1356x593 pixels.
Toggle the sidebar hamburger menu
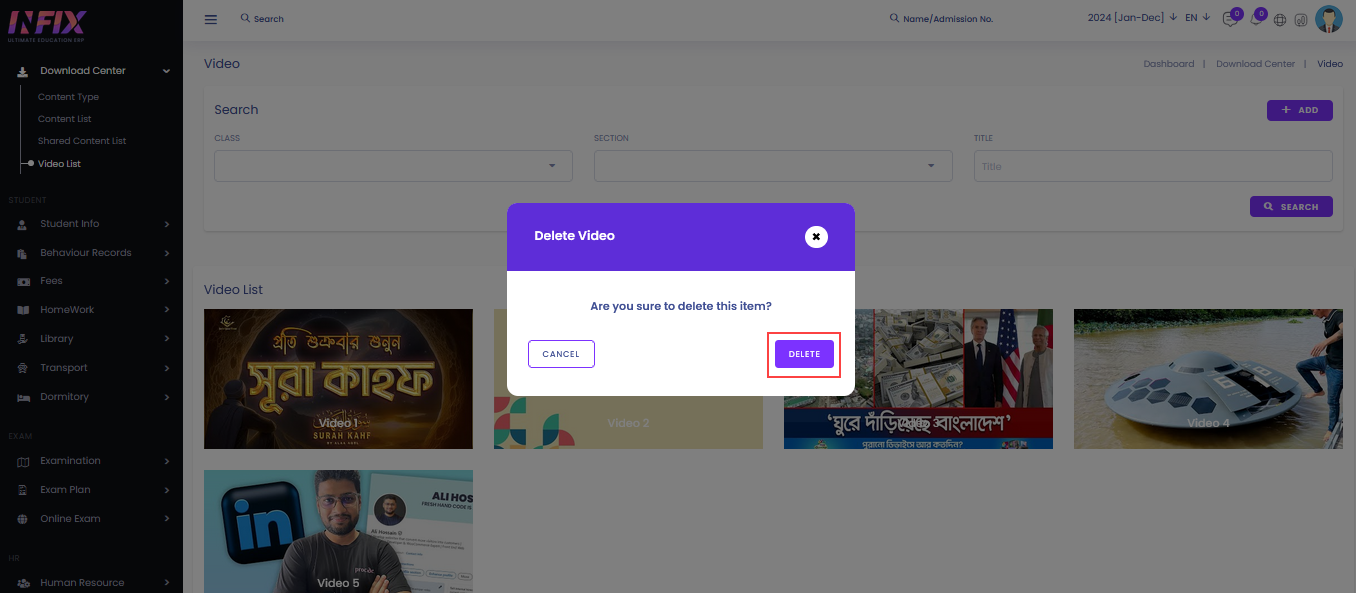pos(210,19)
